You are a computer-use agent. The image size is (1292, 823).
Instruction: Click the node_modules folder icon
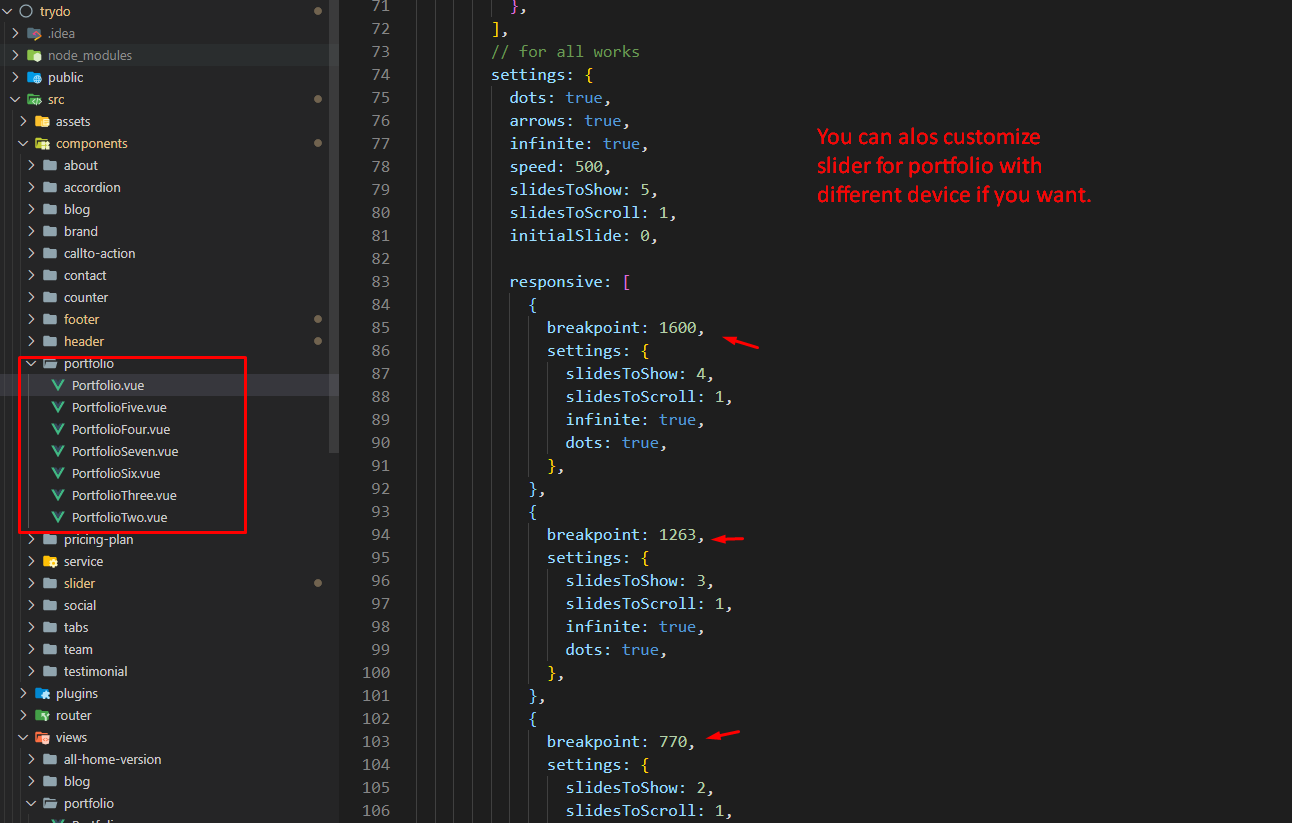coord(34,55)
